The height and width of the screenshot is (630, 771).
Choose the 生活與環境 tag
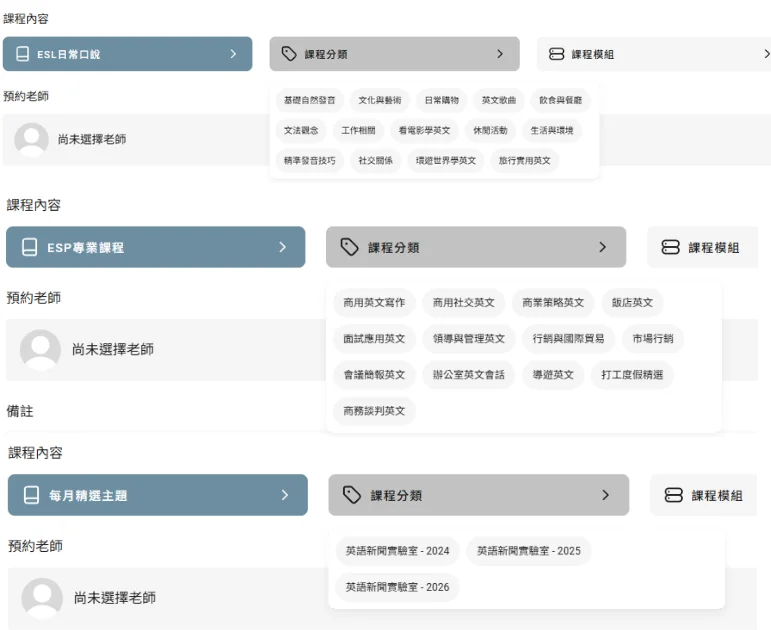point(552,130)
